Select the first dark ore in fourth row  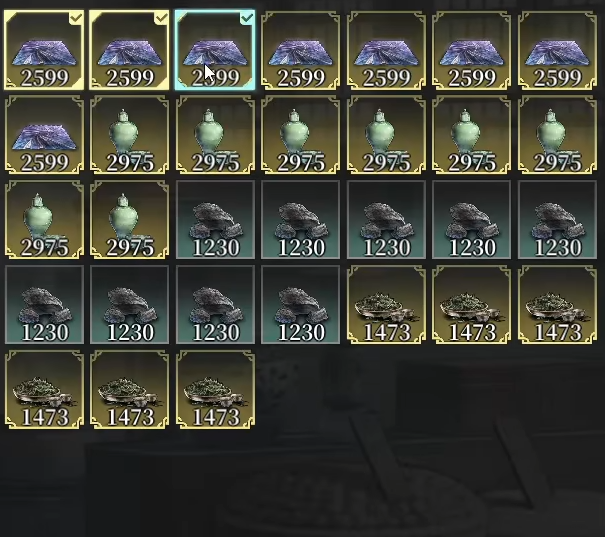pos(44,305)
